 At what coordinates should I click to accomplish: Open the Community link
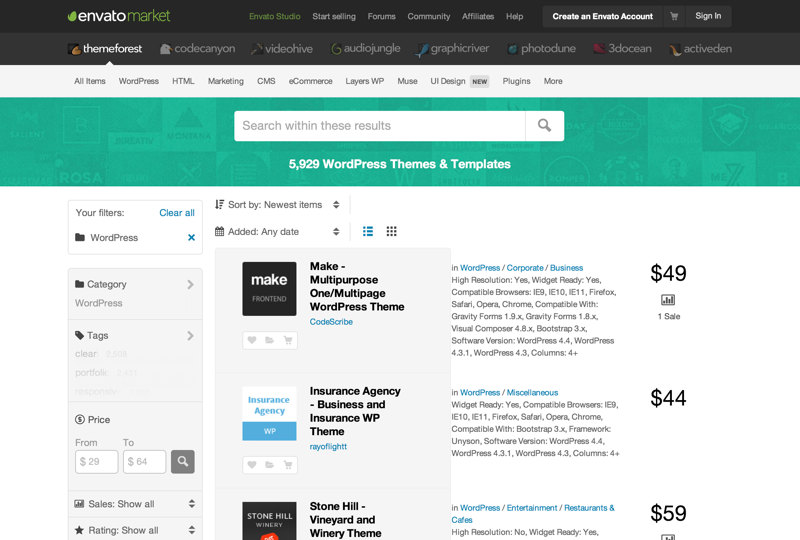click(429, 16)
